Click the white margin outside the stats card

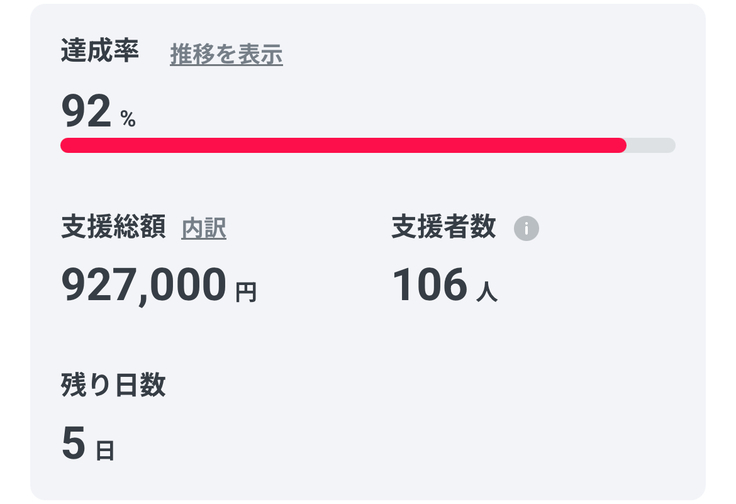[720, 250]
